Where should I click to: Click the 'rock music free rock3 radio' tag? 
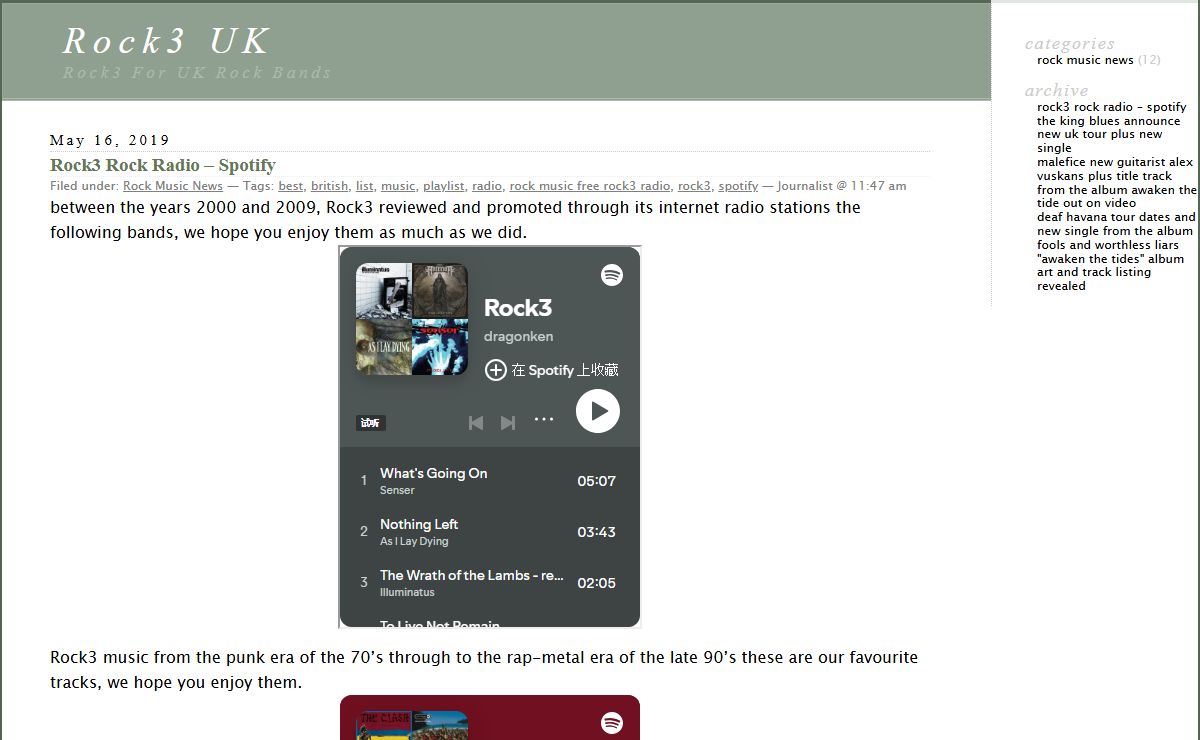click(x=590, y=186)
